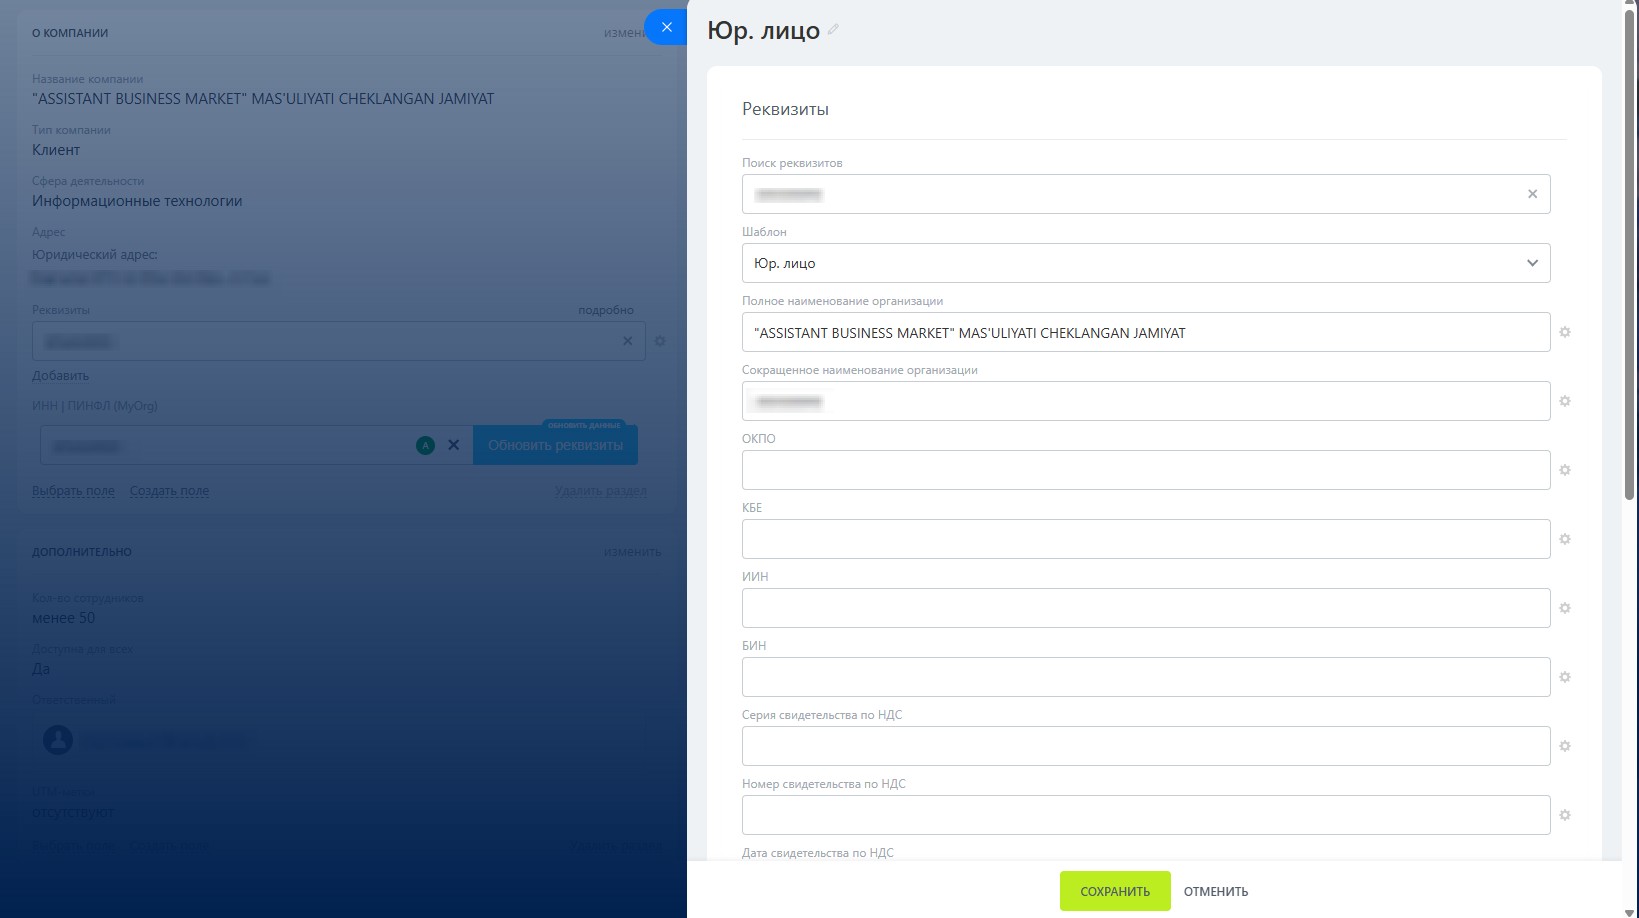Screen dimensions: 1639x918
Task: Focus the Номер свидетельства по НДС field
Action: 1146,815
